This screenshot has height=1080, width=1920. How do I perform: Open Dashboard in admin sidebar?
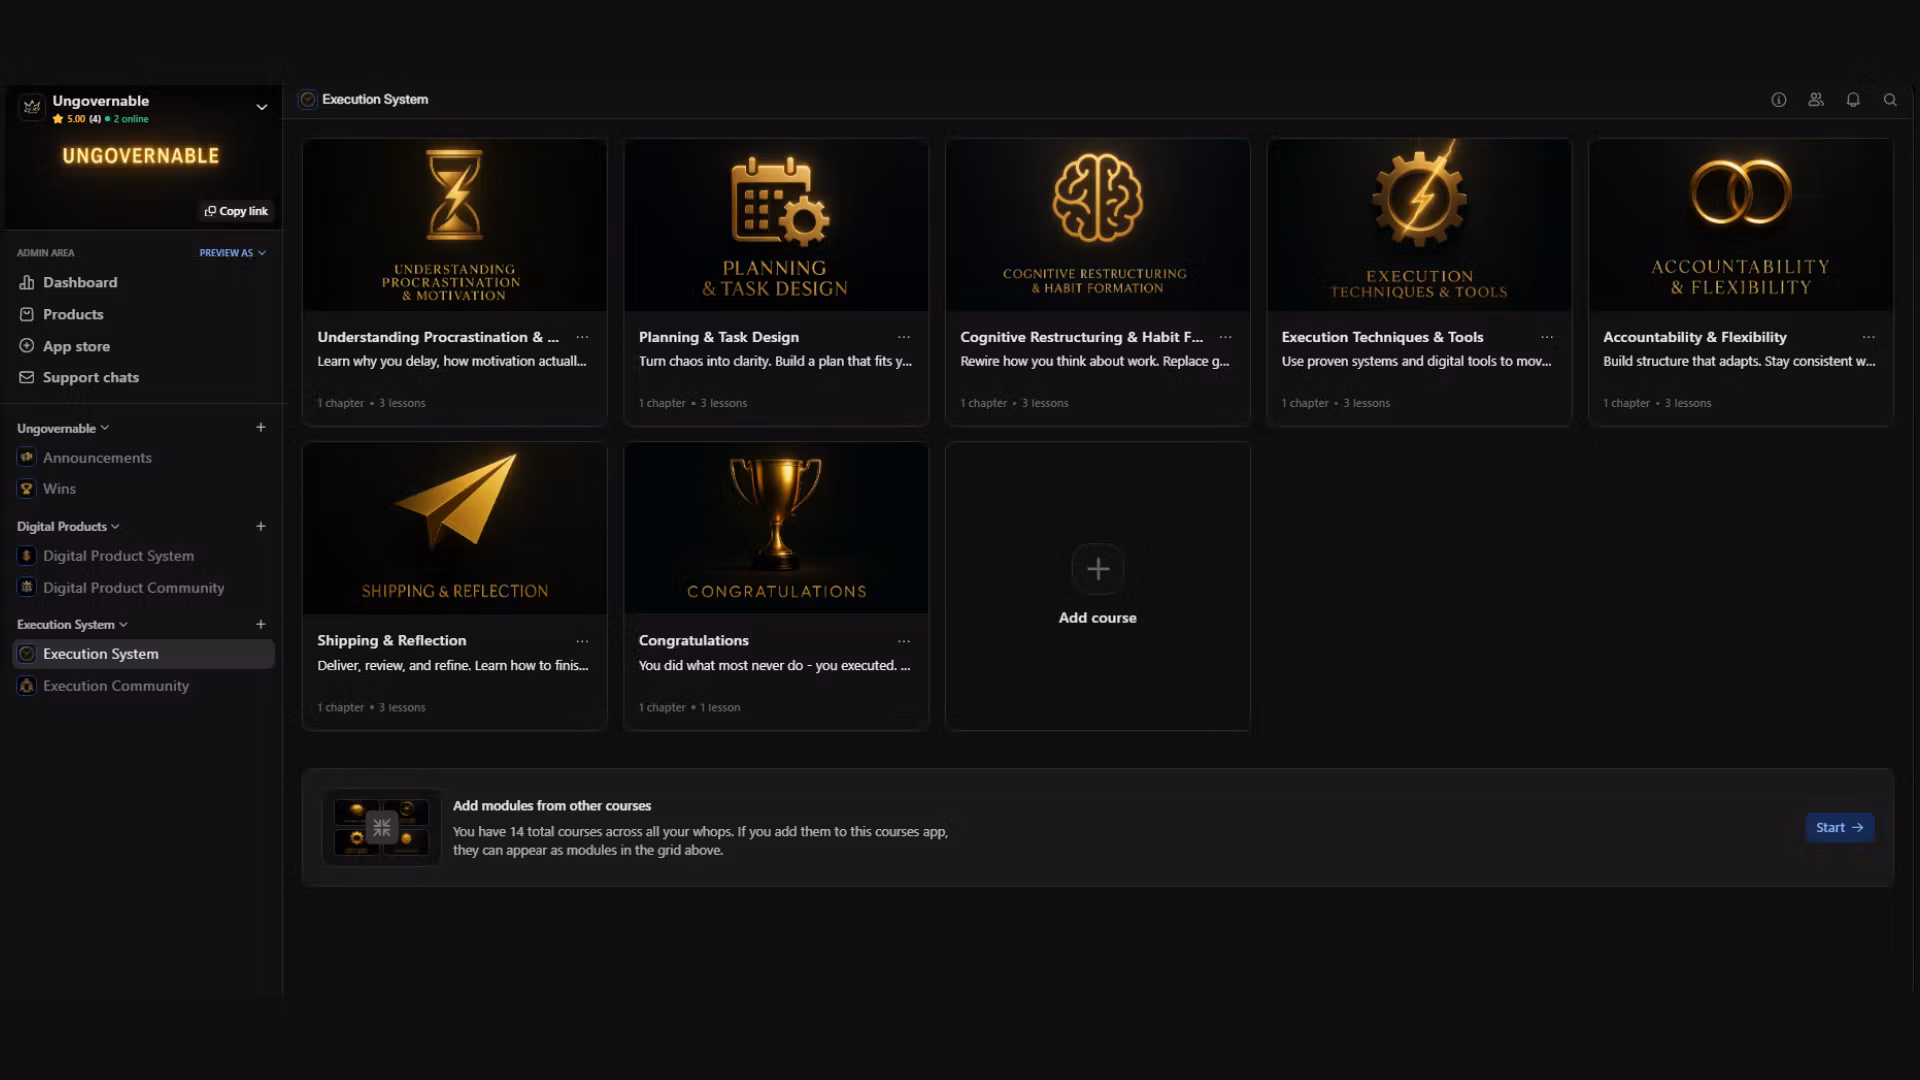point(80,283)
